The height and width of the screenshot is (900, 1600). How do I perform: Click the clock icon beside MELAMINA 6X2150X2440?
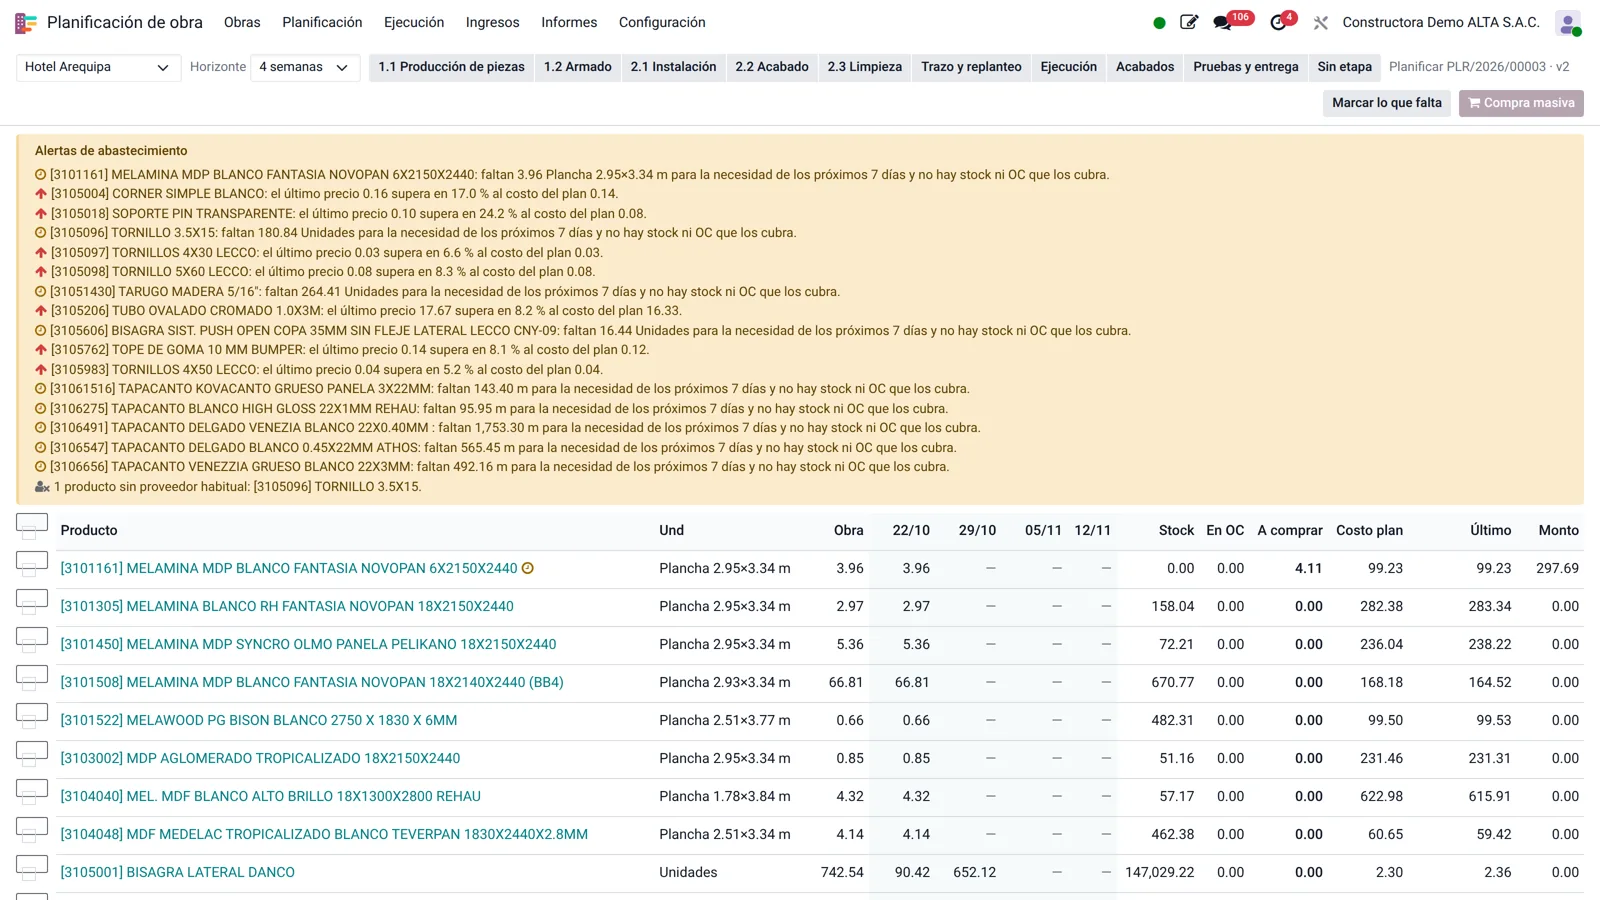[528, 568]
